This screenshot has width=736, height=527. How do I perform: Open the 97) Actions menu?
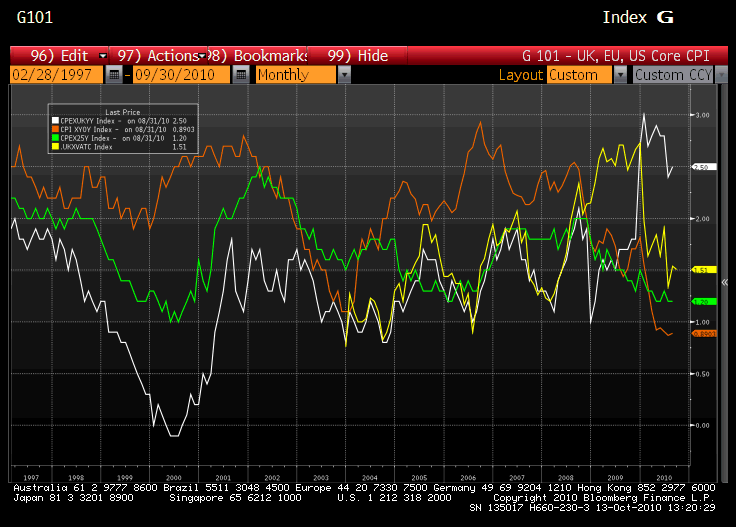[158, 56]
